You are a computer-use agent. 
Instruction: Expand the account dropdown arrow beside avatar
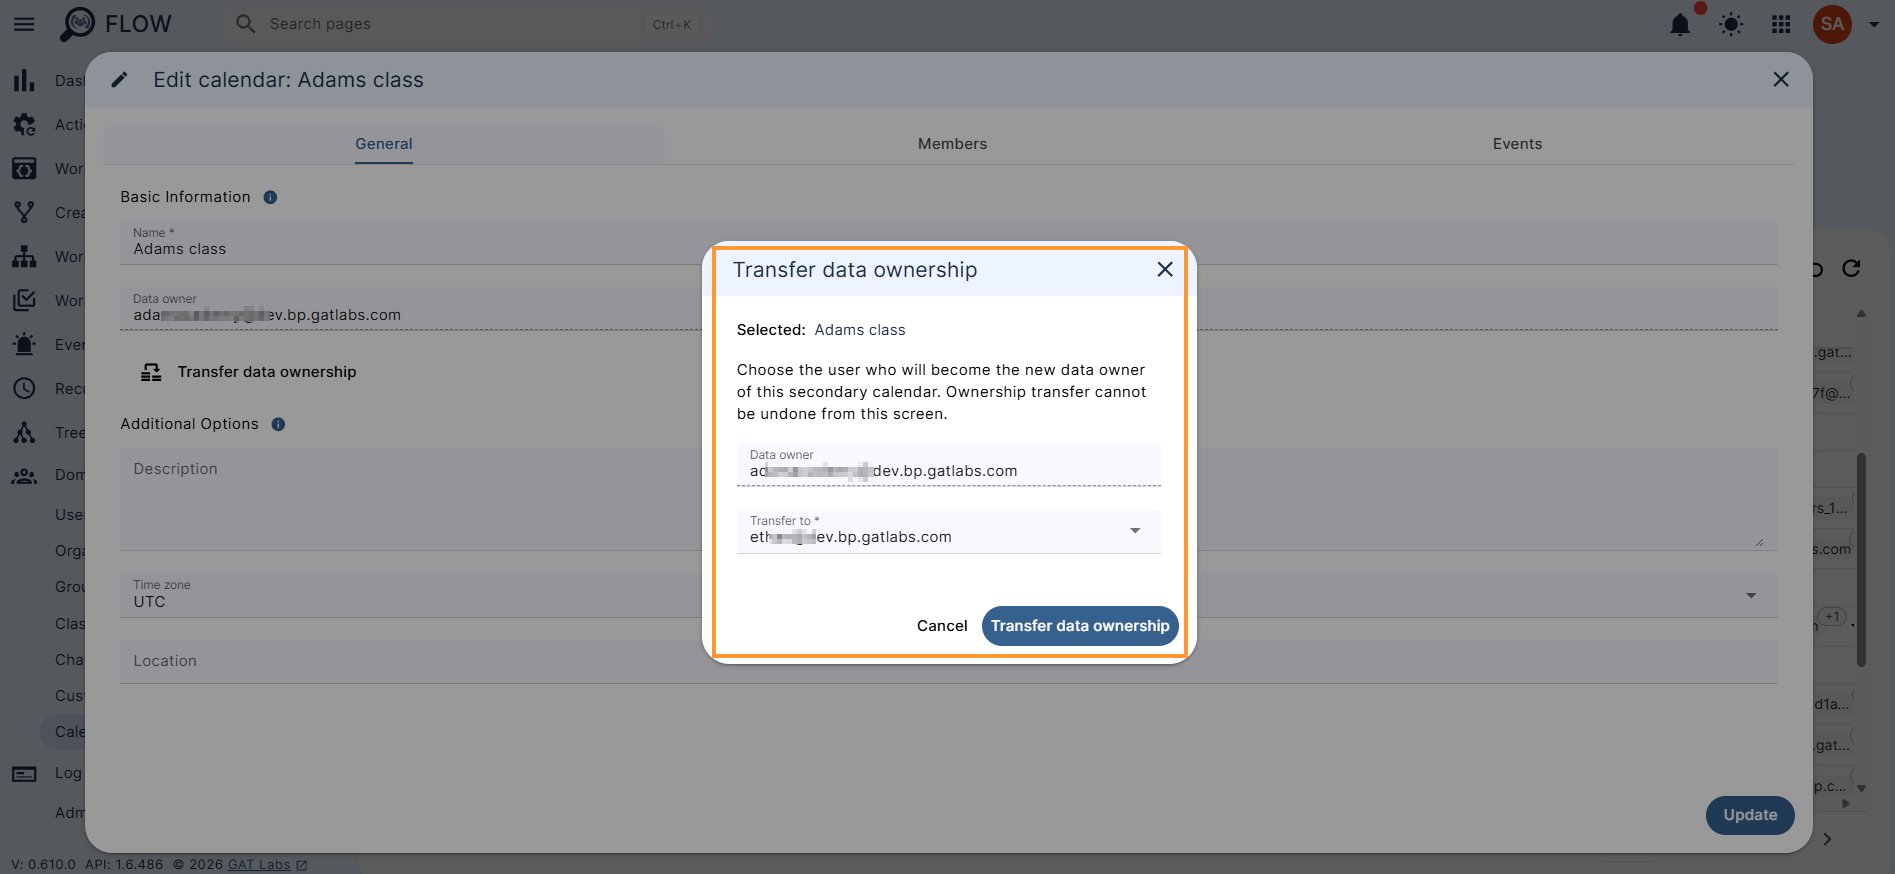pyautogui.click(x=1874, y=25)
